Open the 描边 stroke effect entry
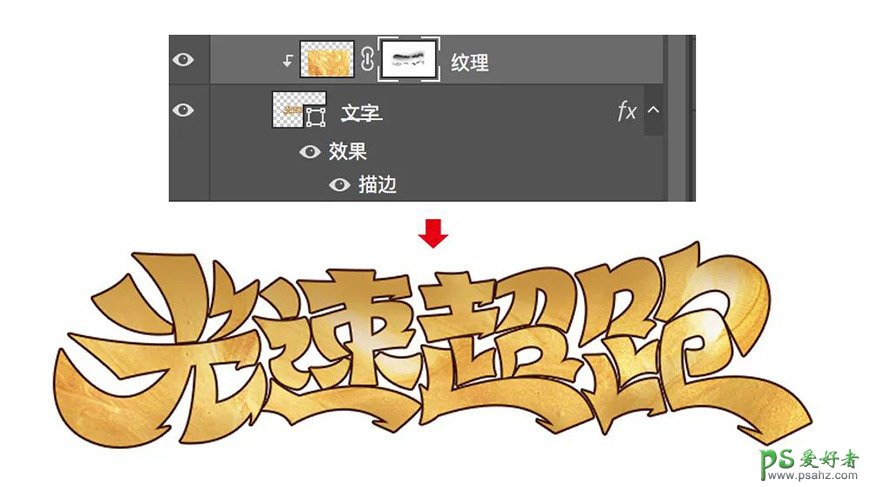The width and height of the screenshot is (870, 487). pos(377,184)
